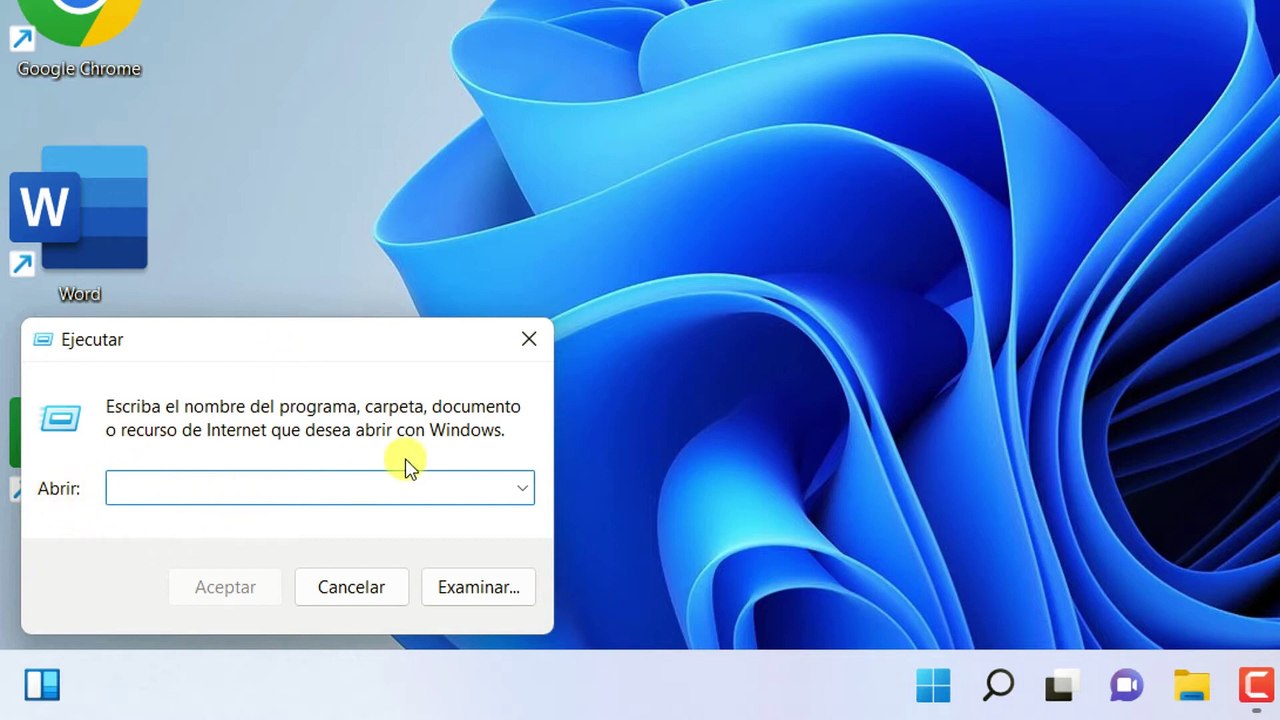Image resolution: width=1280 pixels, height=720 pixels.
Task: Click the Ejecutar title bar icon
Action: tap(43, 340)
